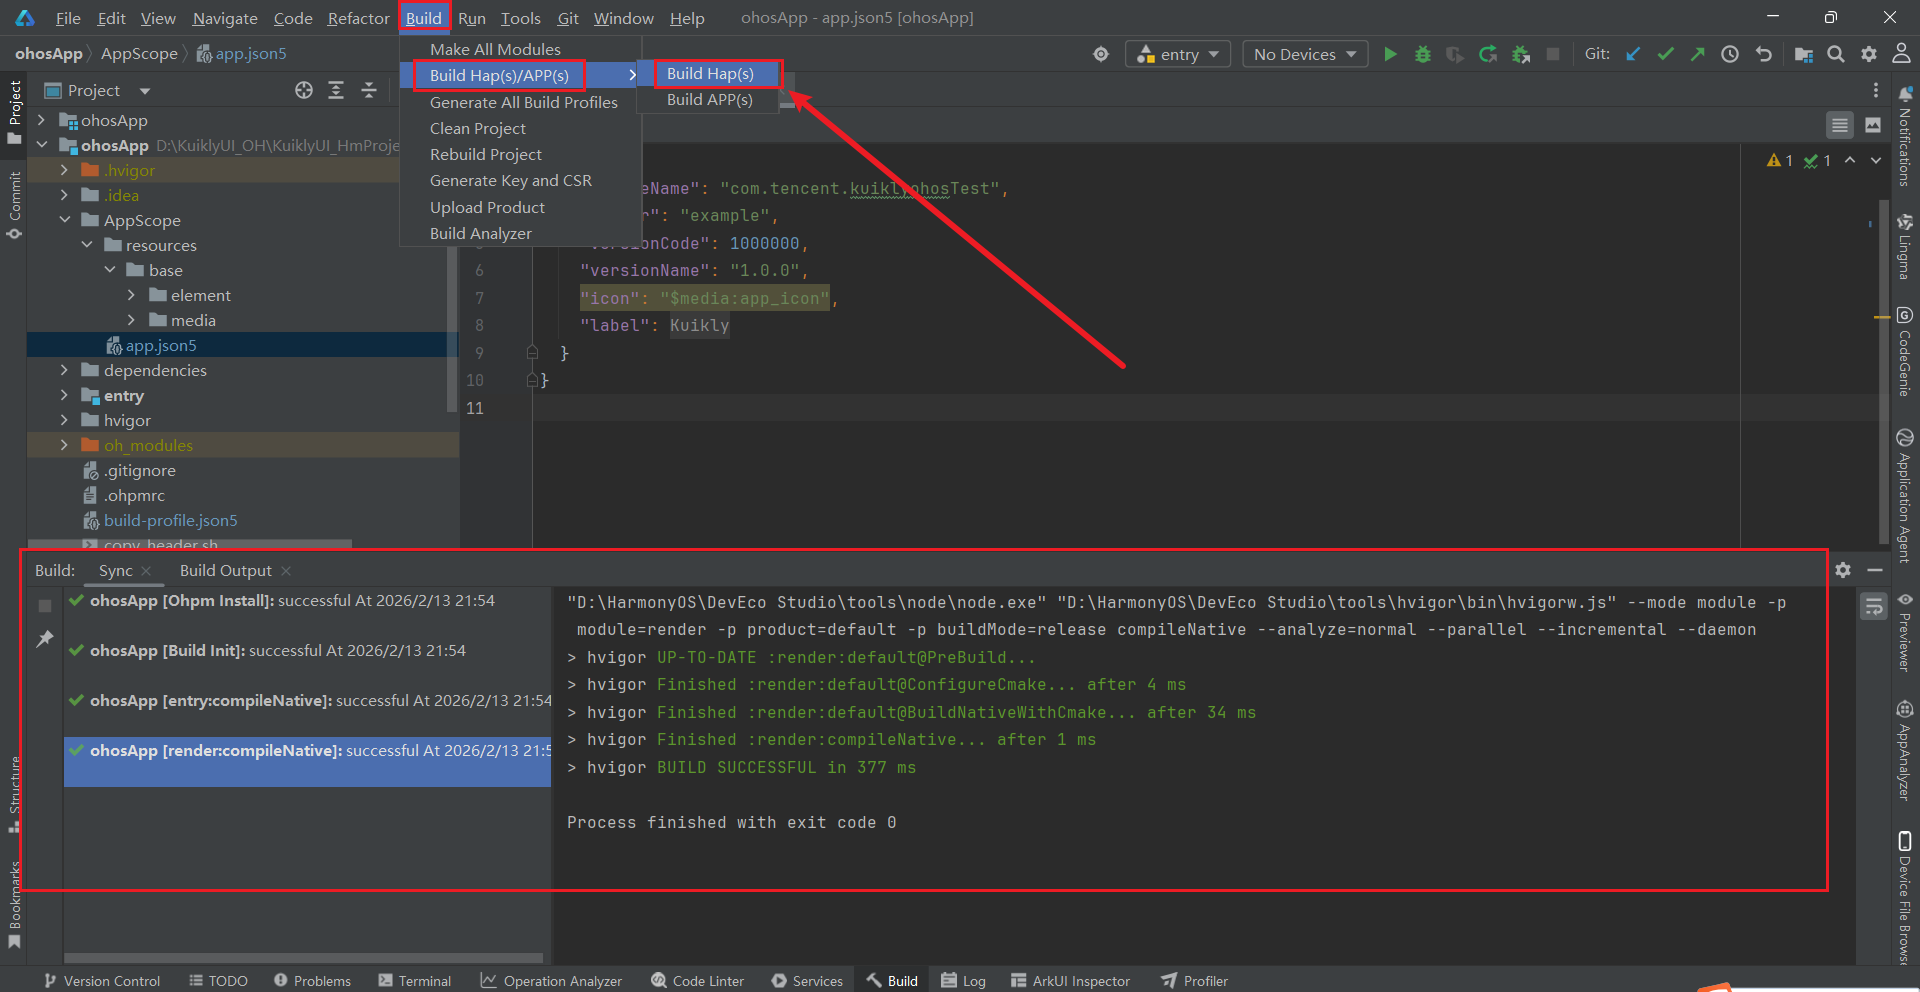Click Git Update Project arrow icon
1920x992 pixels.
(x=1633, y=54)
